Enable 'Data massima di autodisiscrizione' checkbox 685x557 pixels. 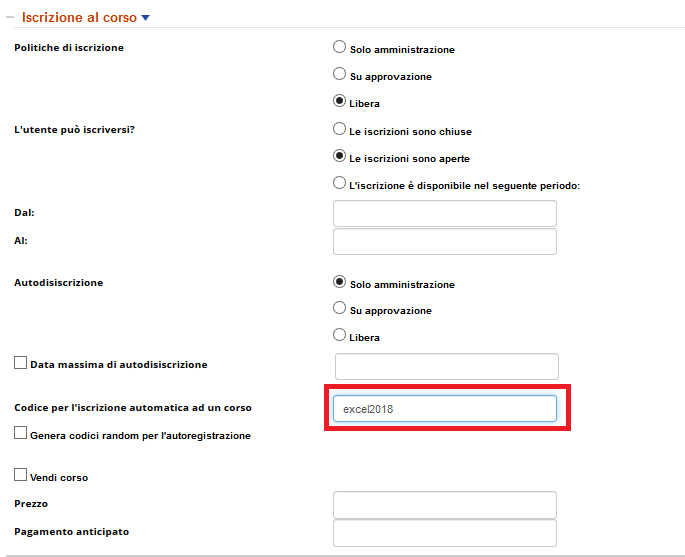(x=21, y=364)
